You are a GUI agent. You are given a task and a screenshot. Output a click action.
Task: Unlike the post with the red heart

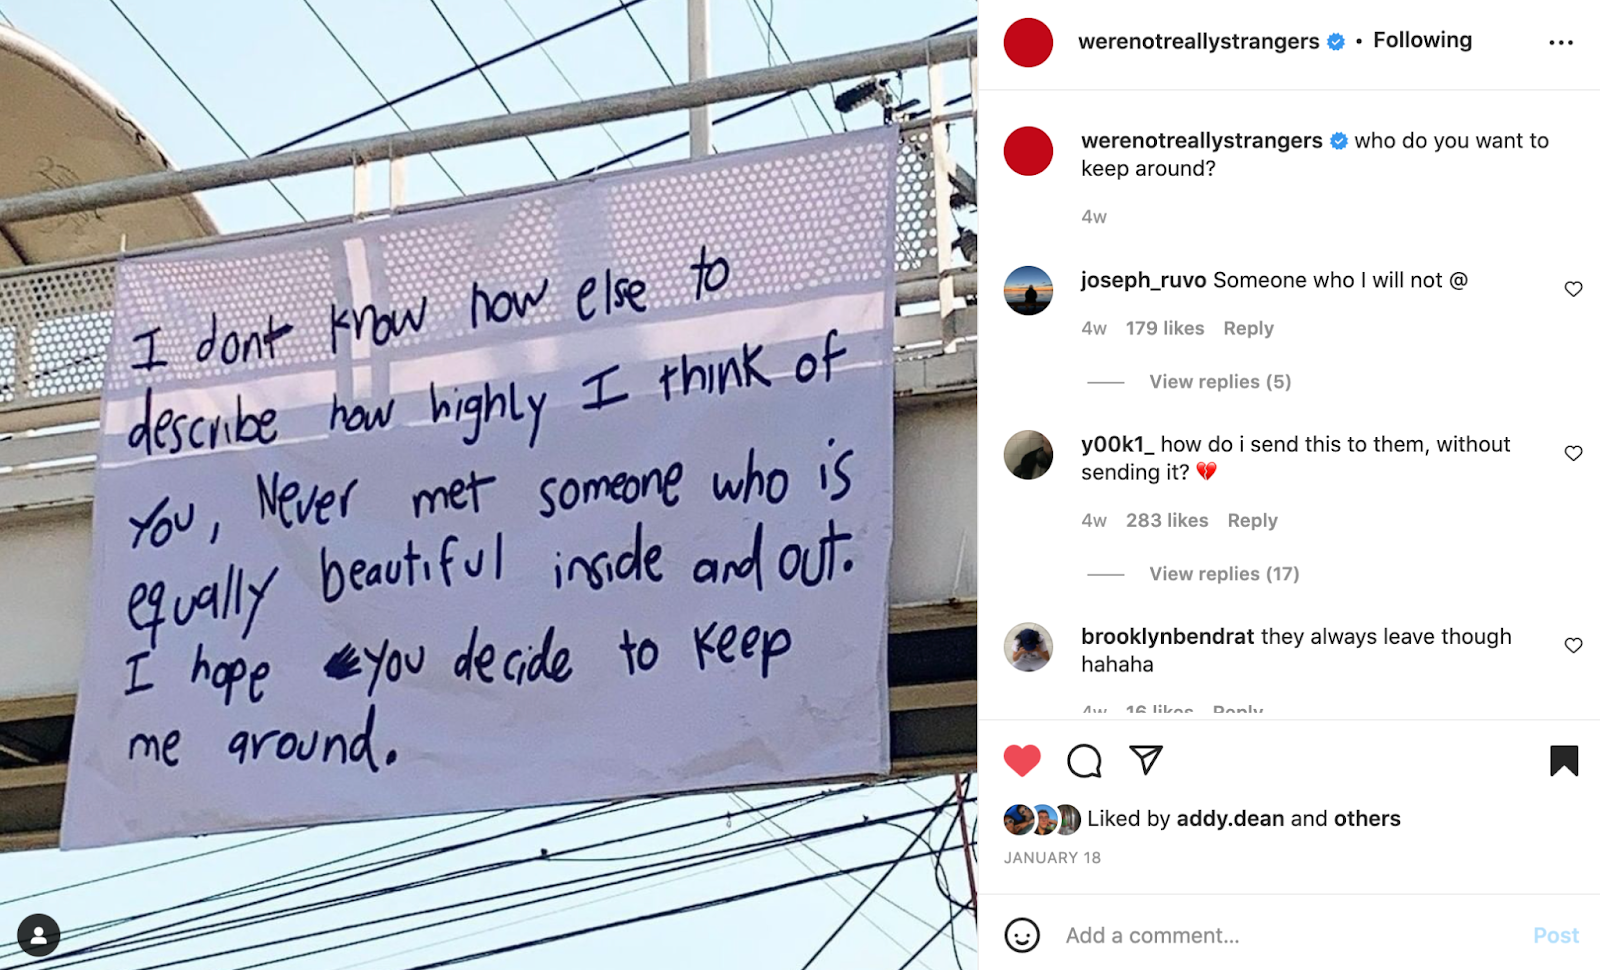1022,761
